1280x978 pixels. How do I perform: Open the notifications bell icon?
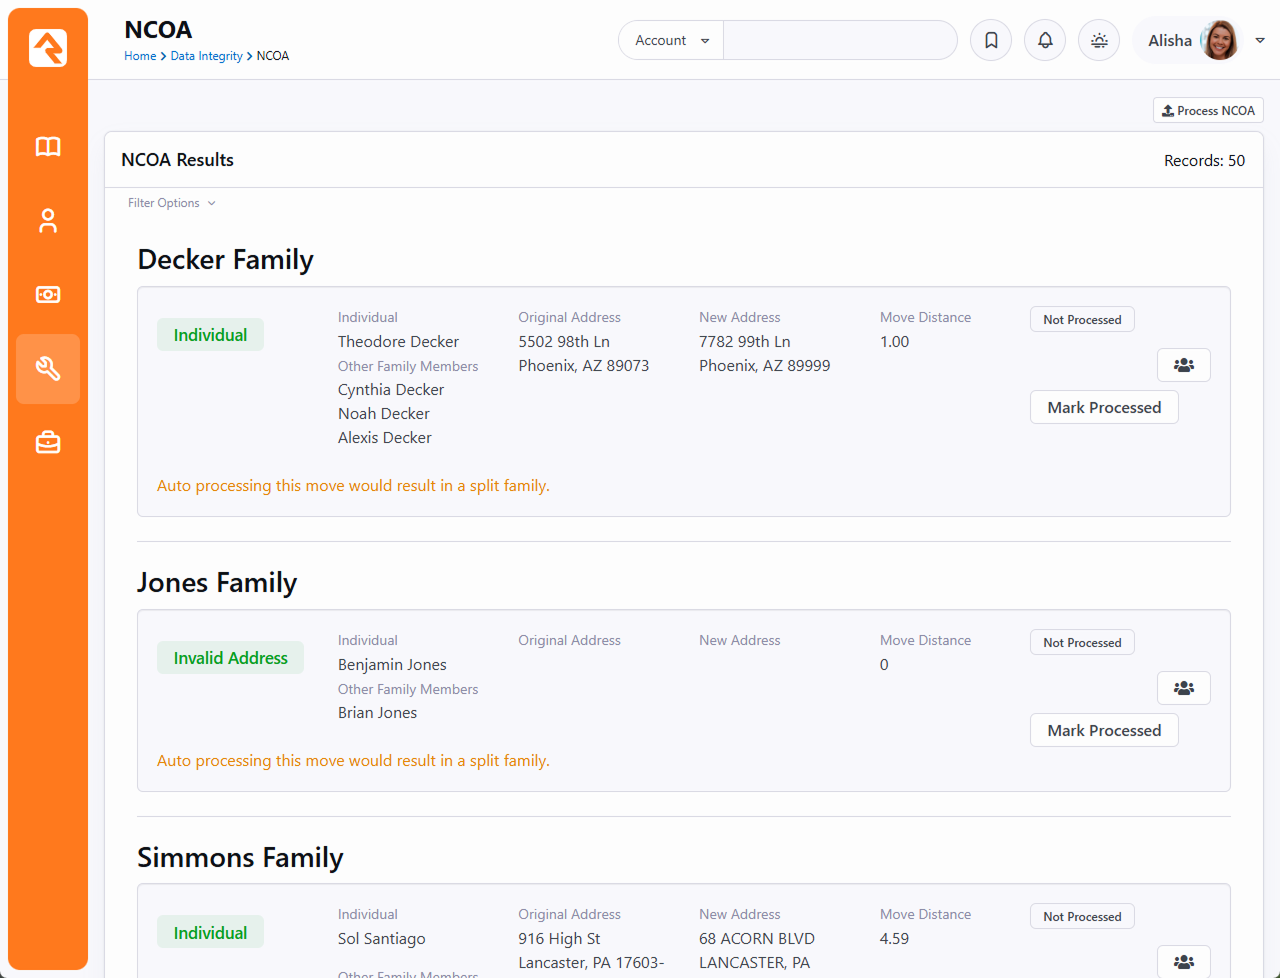(x=1045, y=41)
